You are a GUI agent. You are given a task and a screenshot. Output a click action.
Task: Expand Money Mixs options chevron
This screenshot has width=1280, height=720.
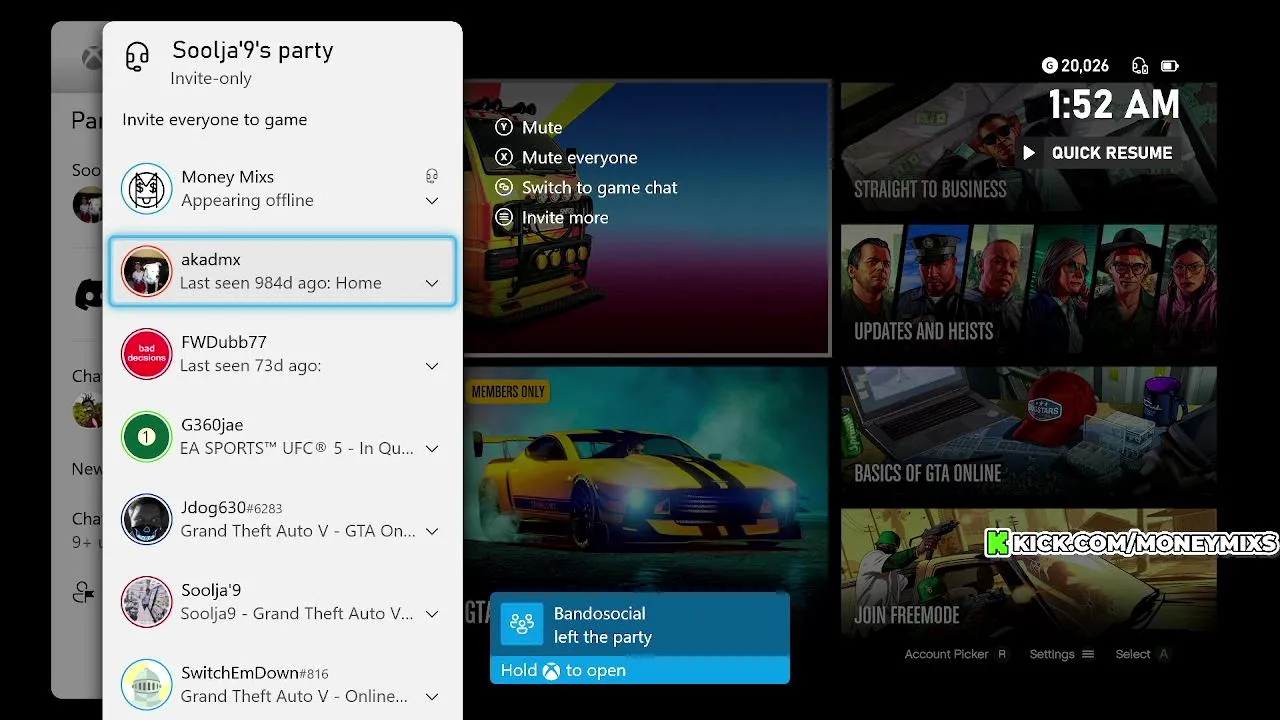pos(432,201)
